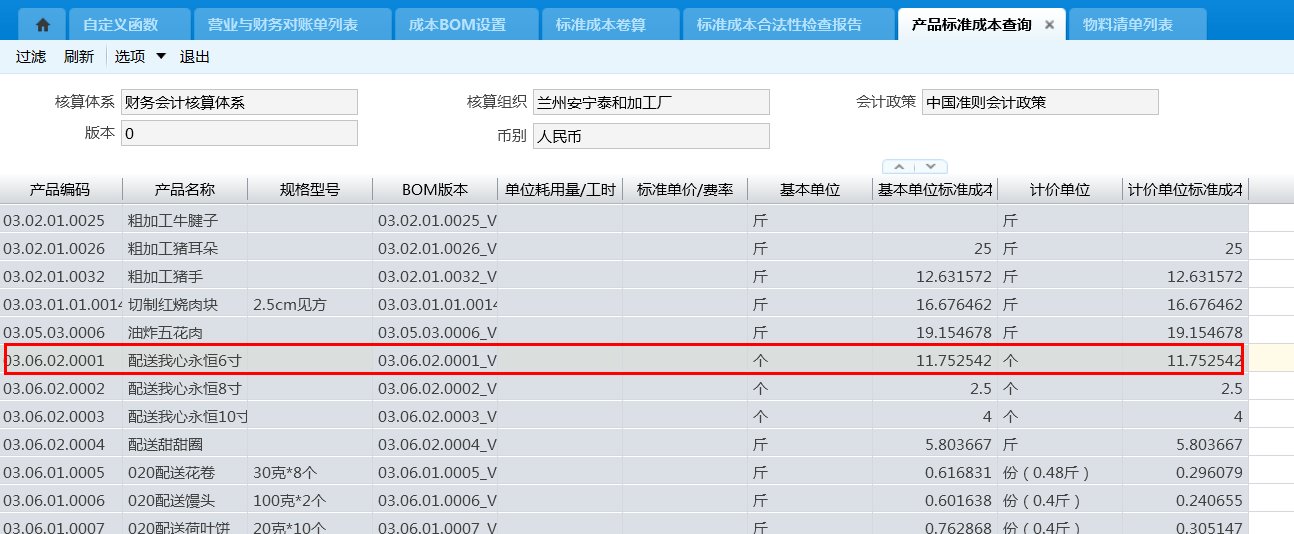Screen dimensions: 1294x534
Task: Select product 配送我心永恒6寸
Action: click(185, 360)
